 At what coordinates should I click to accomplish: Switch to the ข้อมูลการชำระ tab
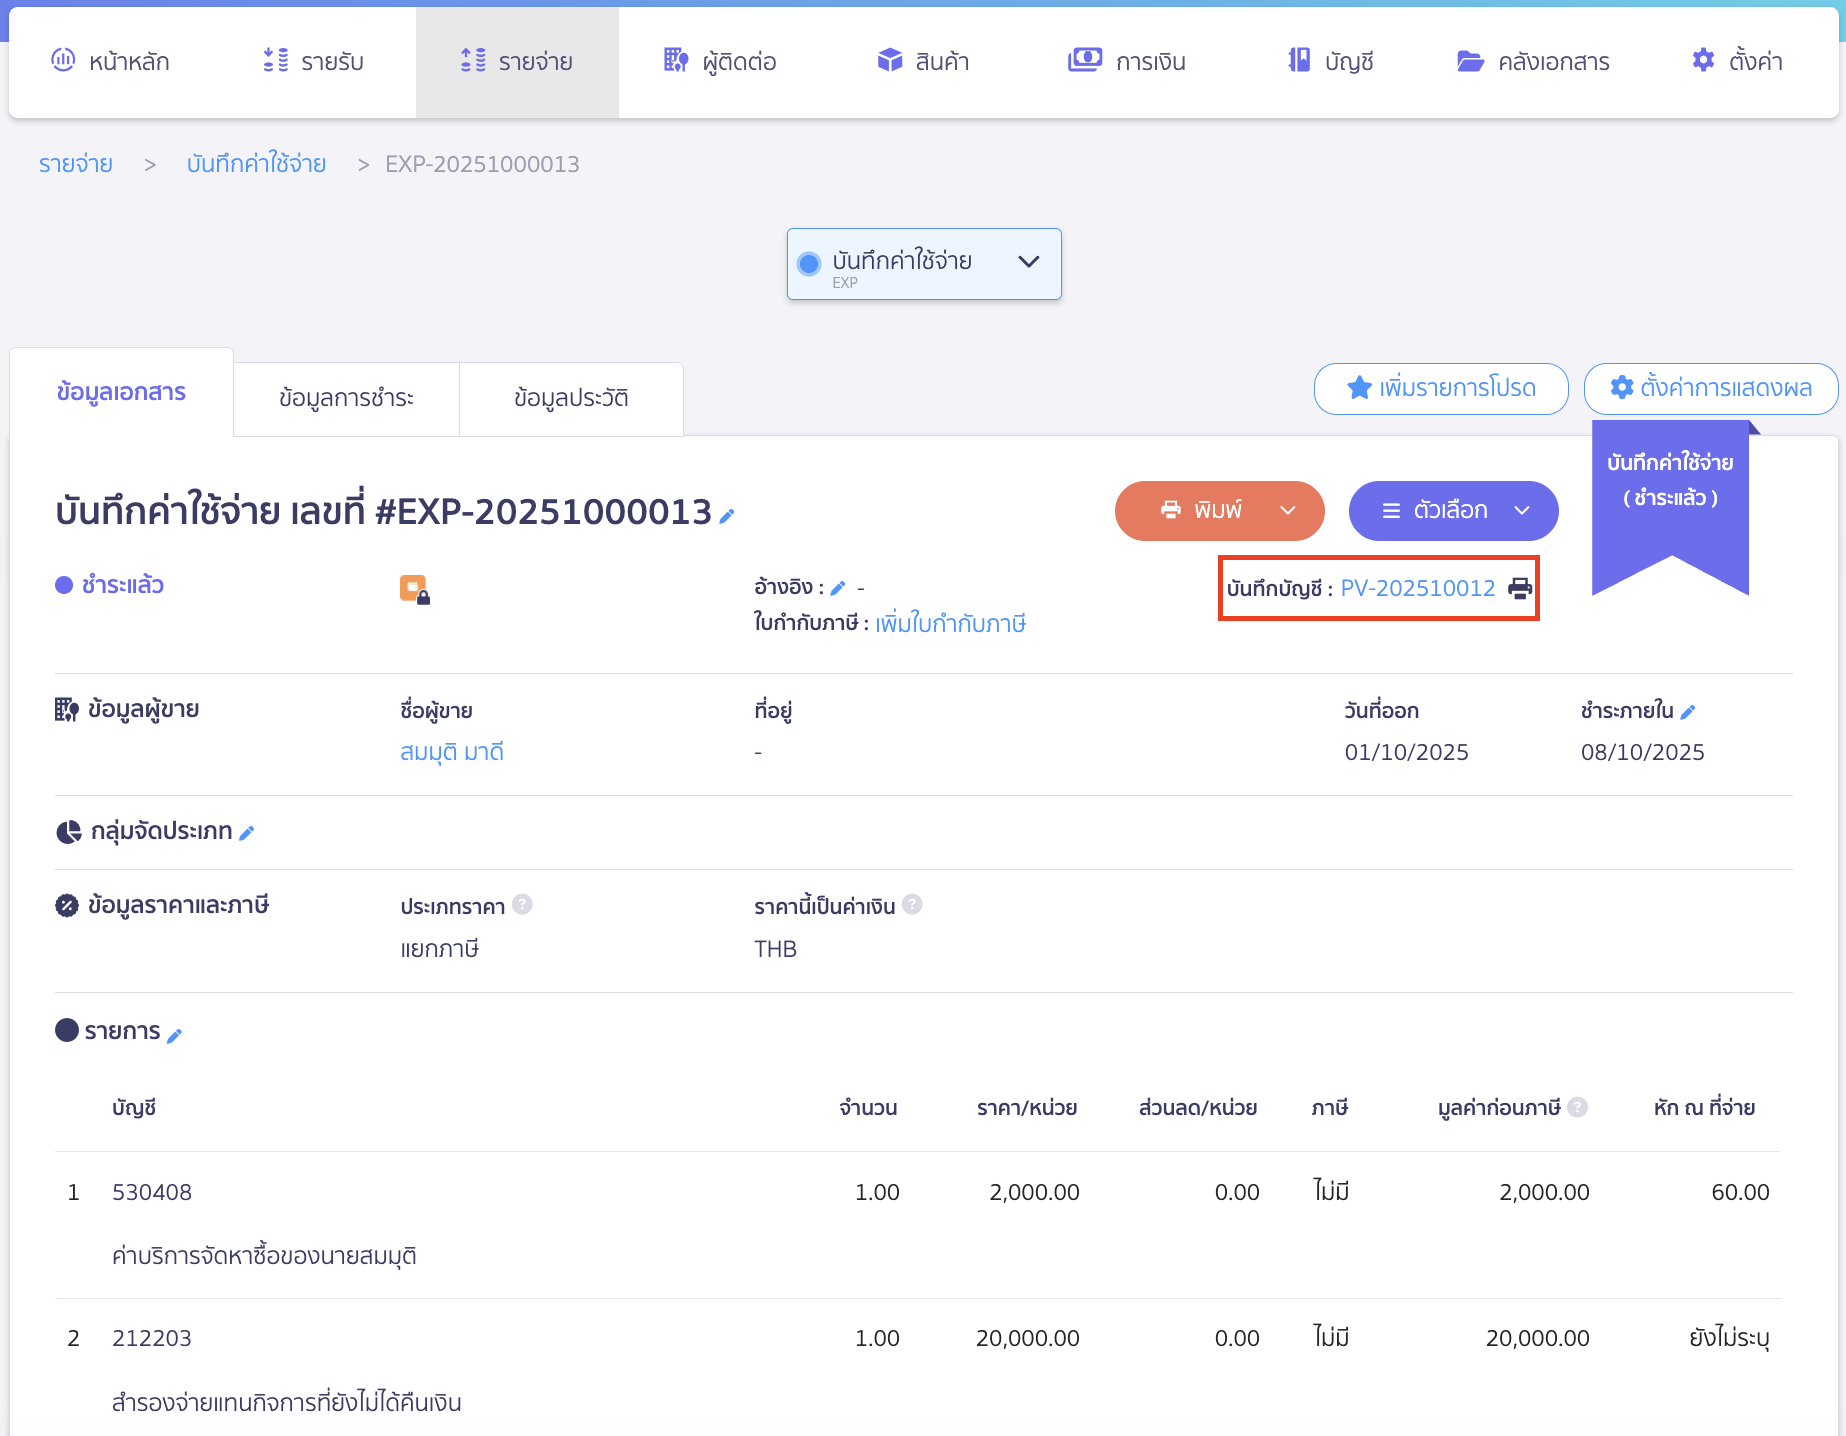pos(346,398)
